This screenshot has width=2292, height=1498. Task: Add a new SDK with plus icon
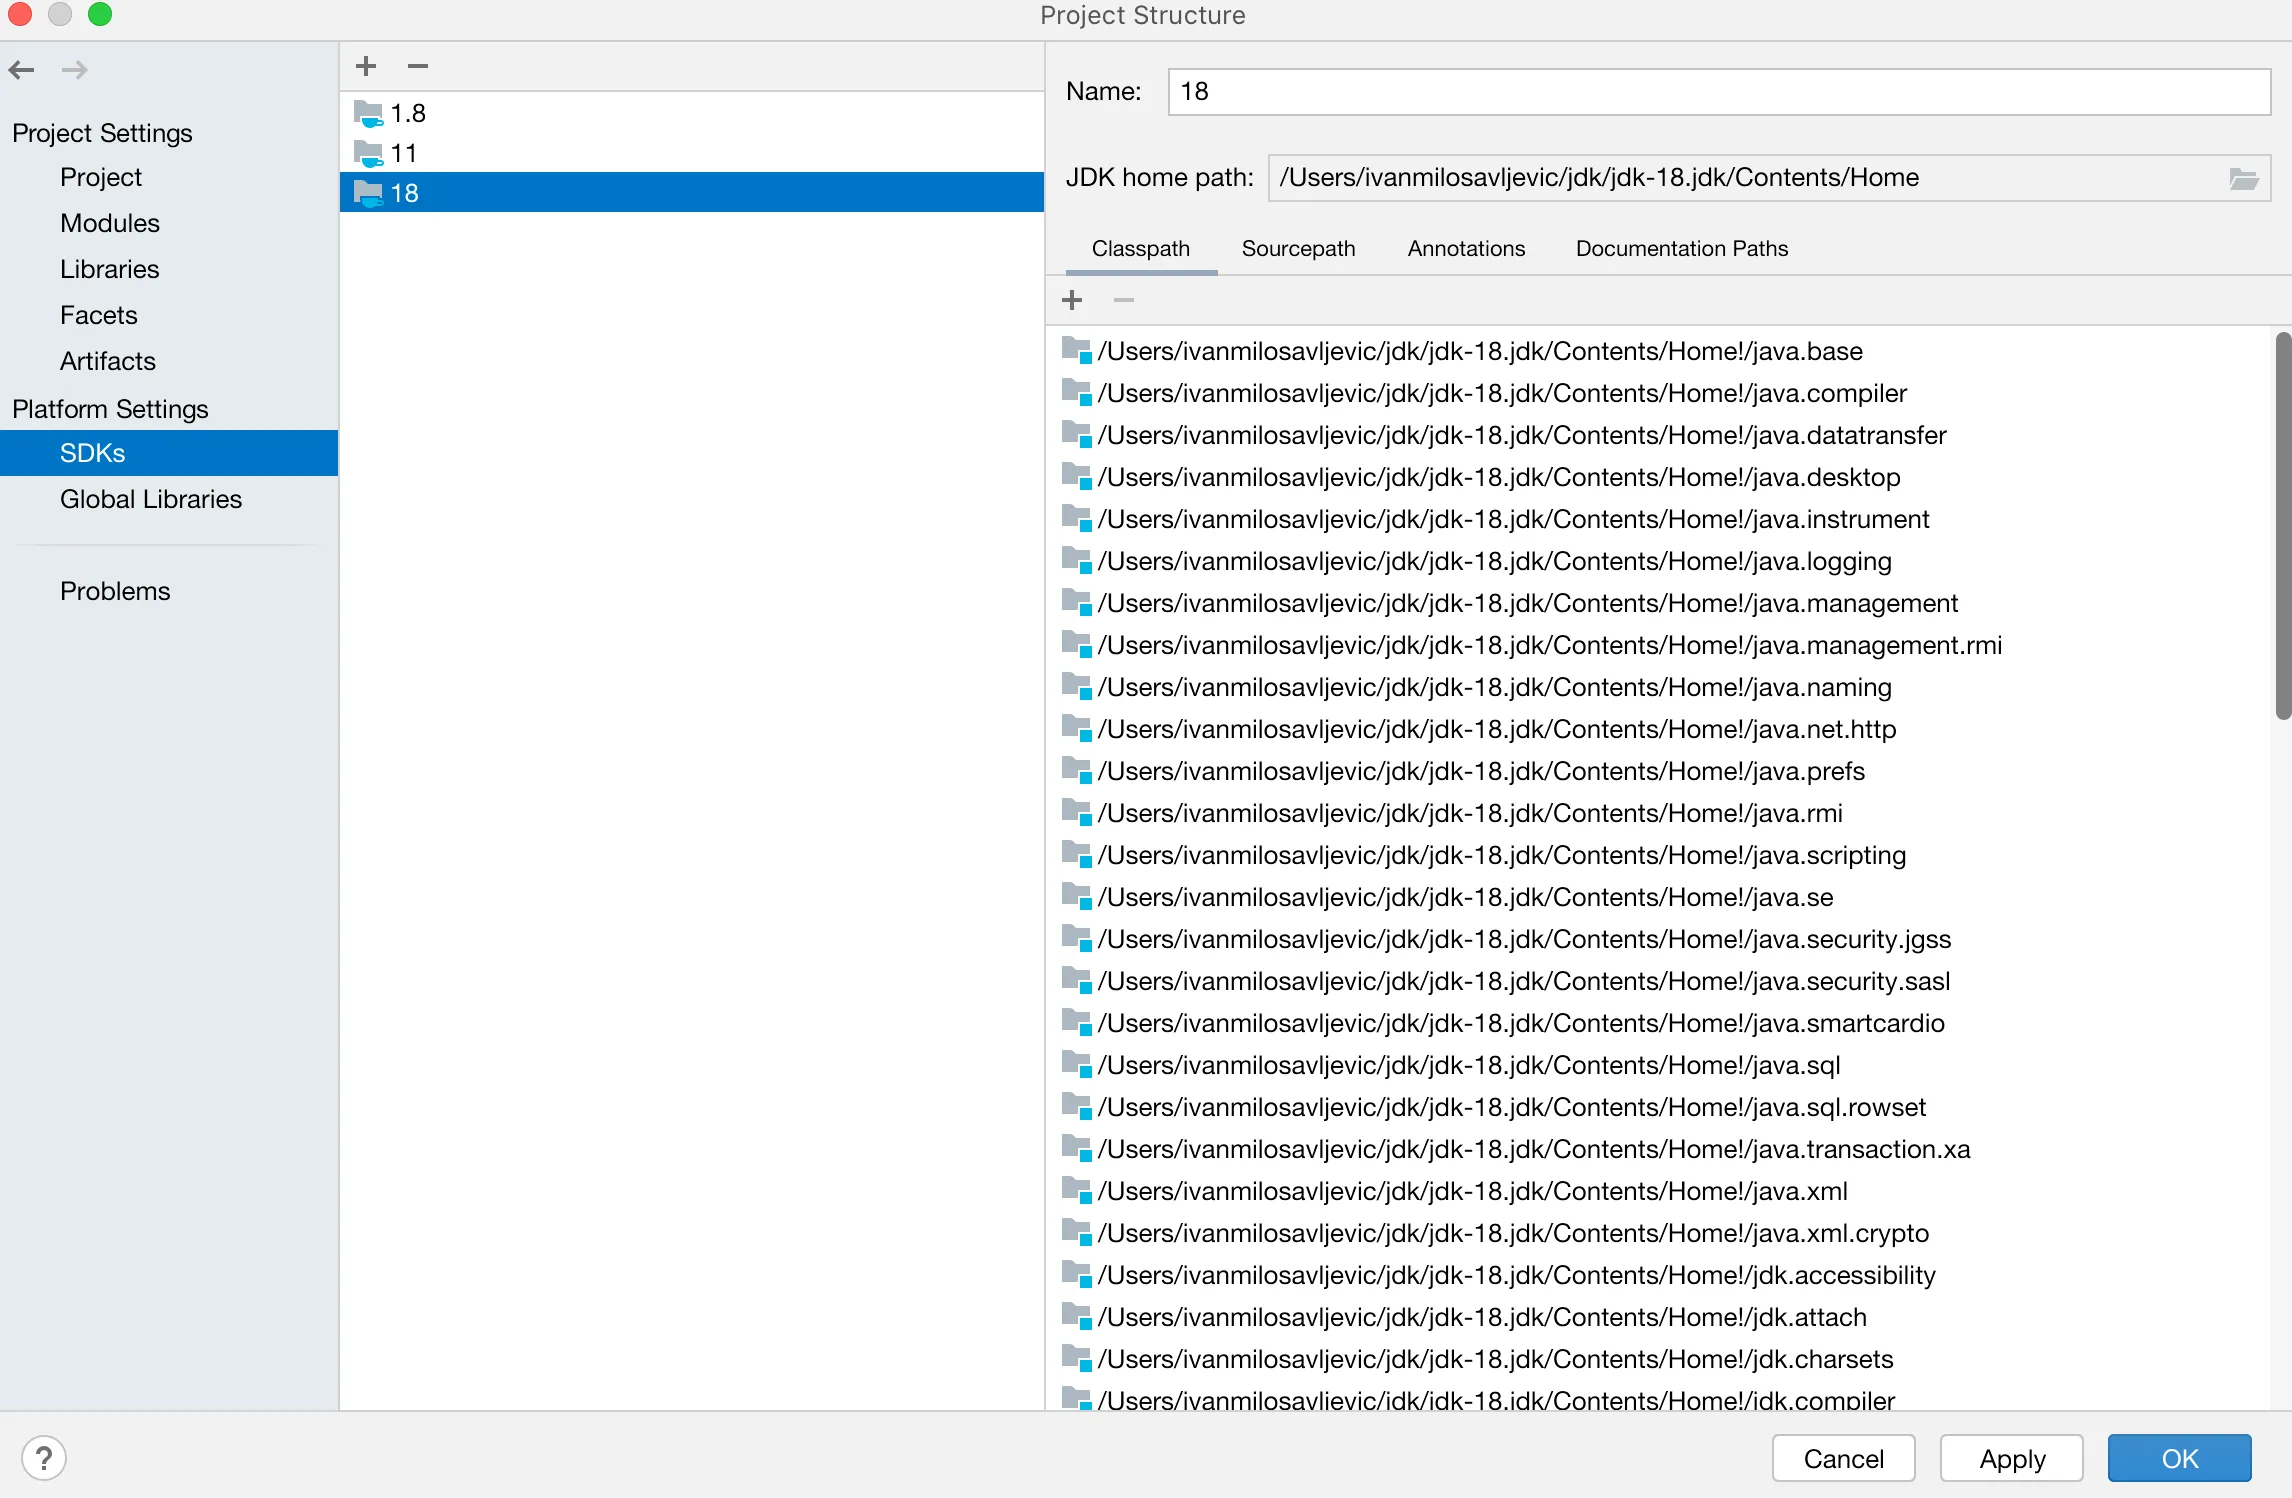[x=366, y=66]
